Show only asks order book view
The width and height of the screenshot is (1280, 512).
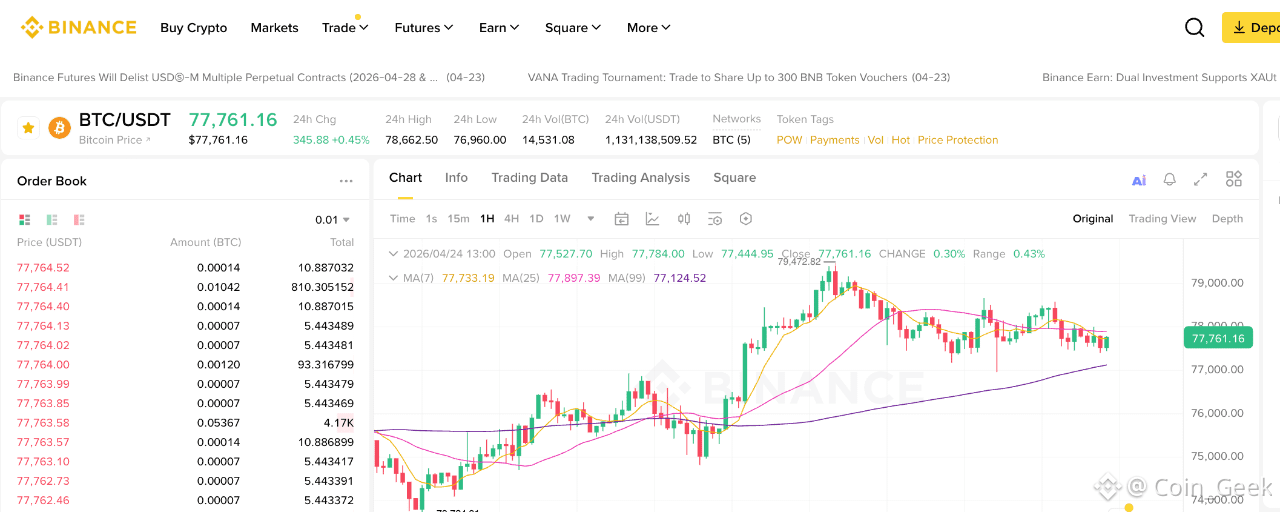pyautogui.click(x=79, y=219)
